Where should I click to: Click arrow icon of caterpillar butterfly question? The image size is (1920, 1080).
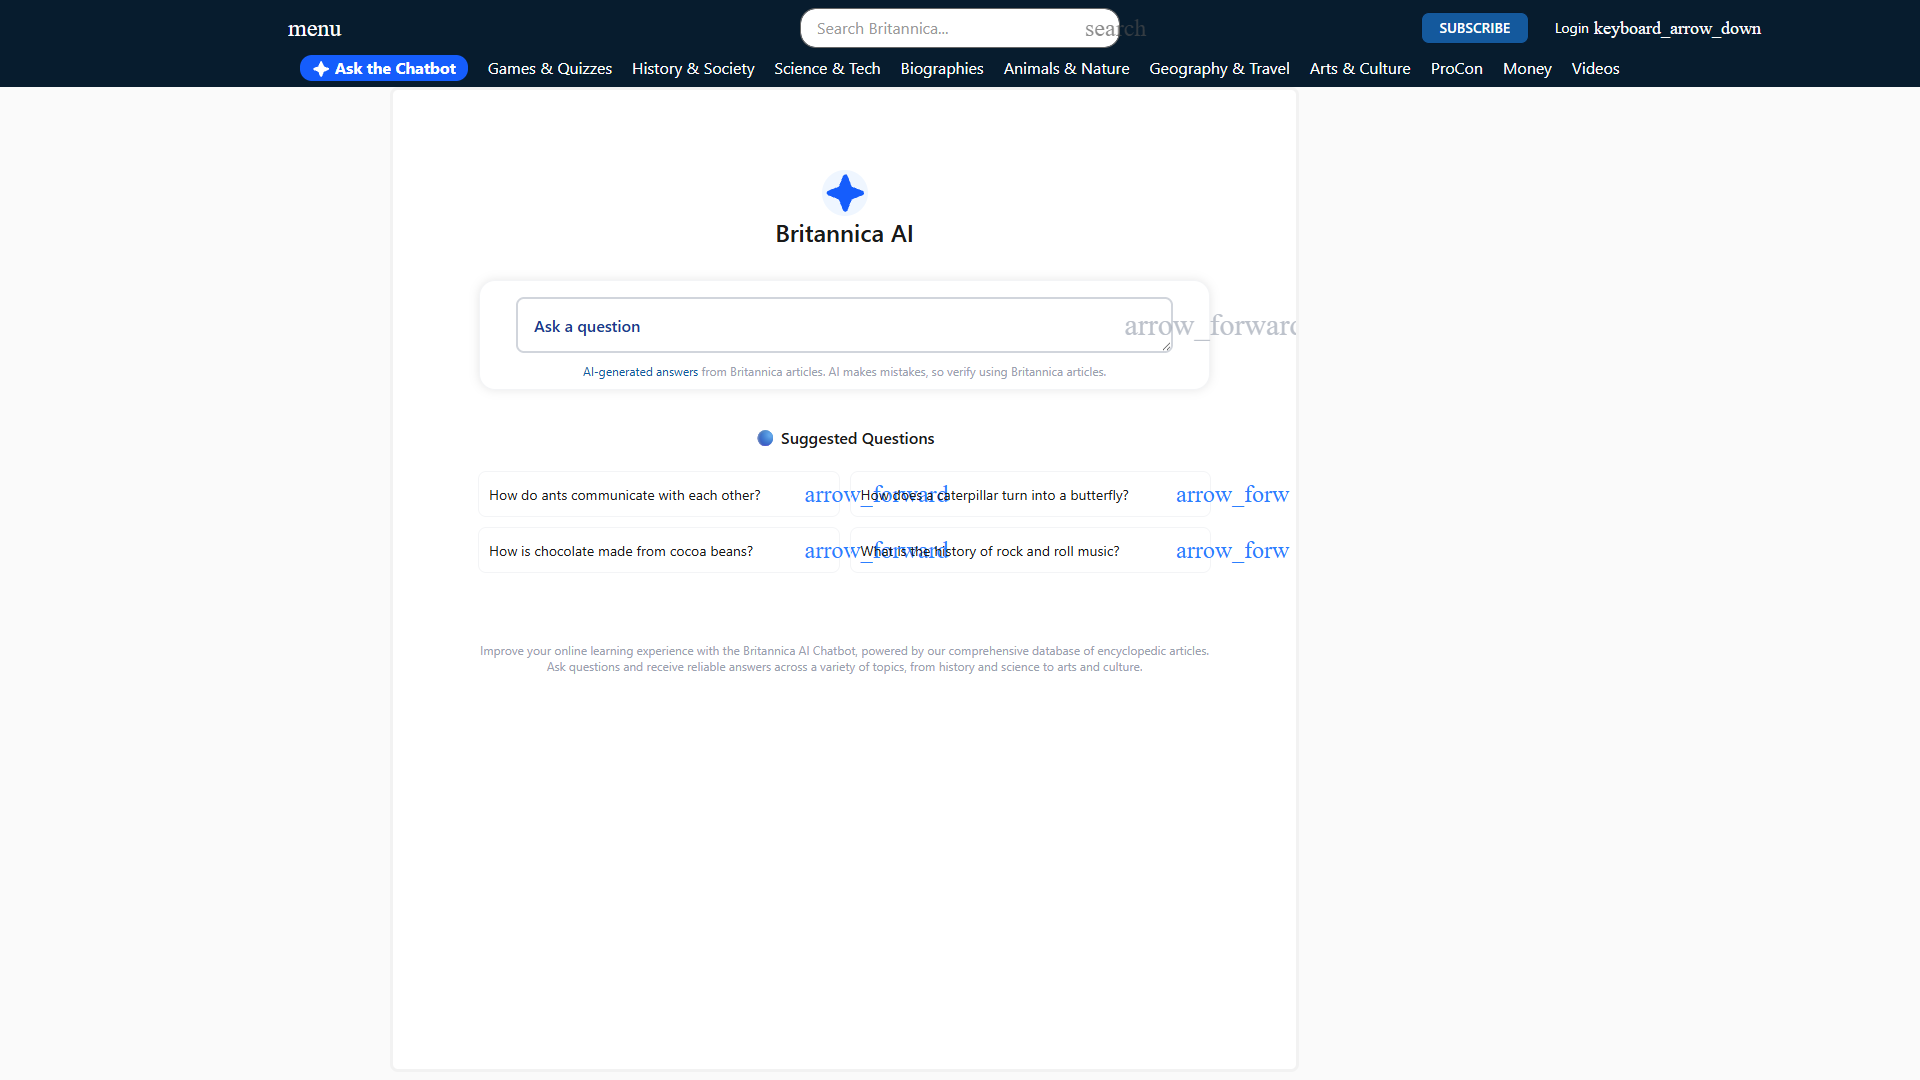point(1232,494)
